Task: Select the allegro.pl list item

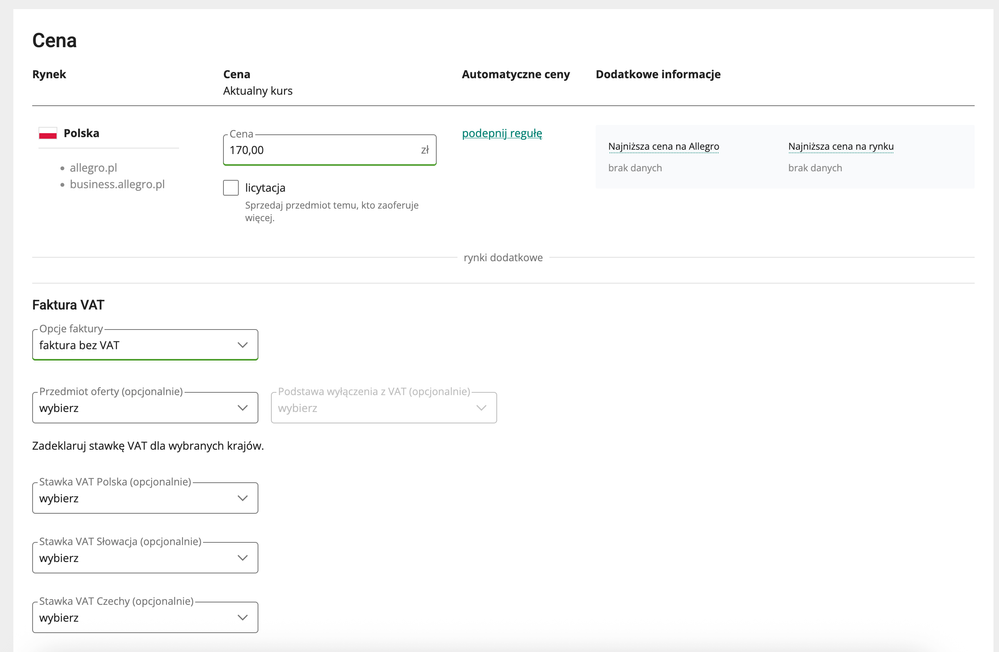Action: click(x=93, y=168)
